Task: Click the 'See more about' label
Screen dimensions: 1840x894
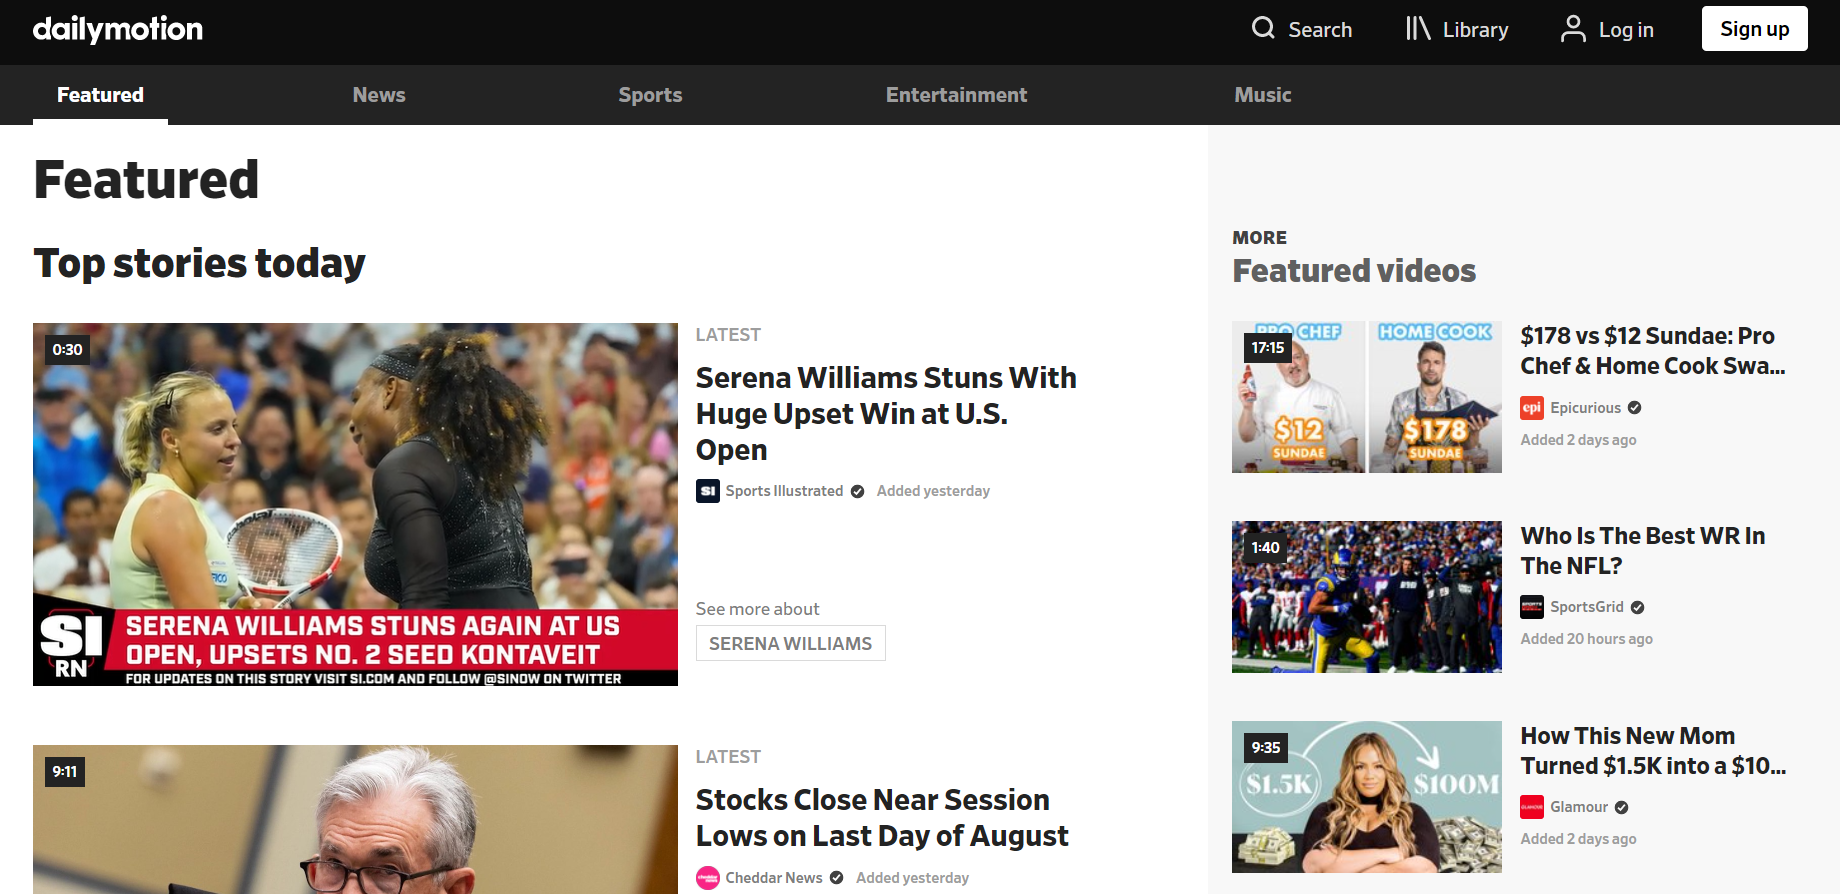Action: tap(757, 609)
